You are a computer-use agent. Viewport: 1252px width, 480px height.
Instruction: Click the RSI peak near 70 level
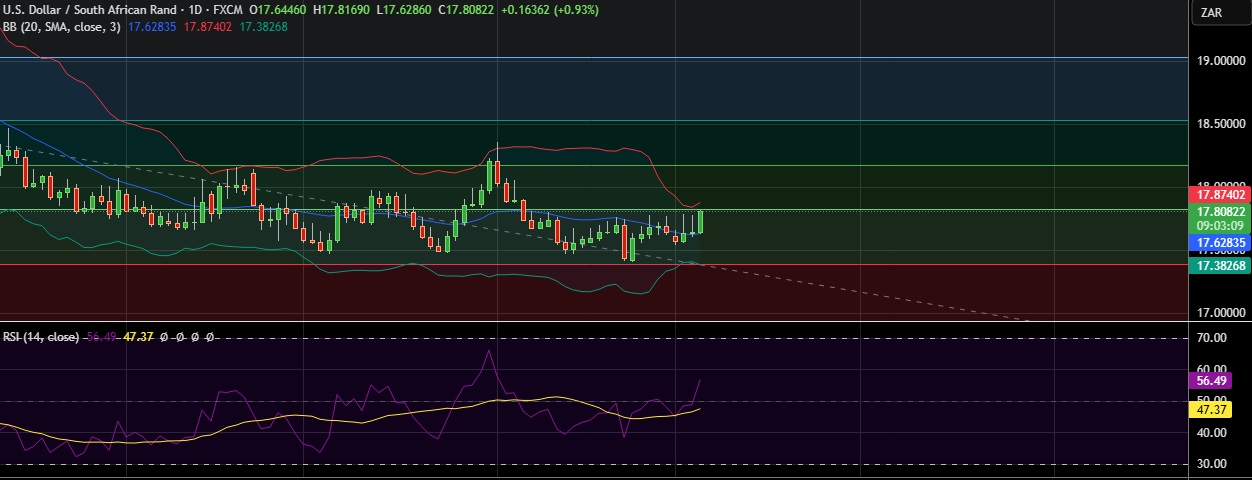[x=490, y=352]
